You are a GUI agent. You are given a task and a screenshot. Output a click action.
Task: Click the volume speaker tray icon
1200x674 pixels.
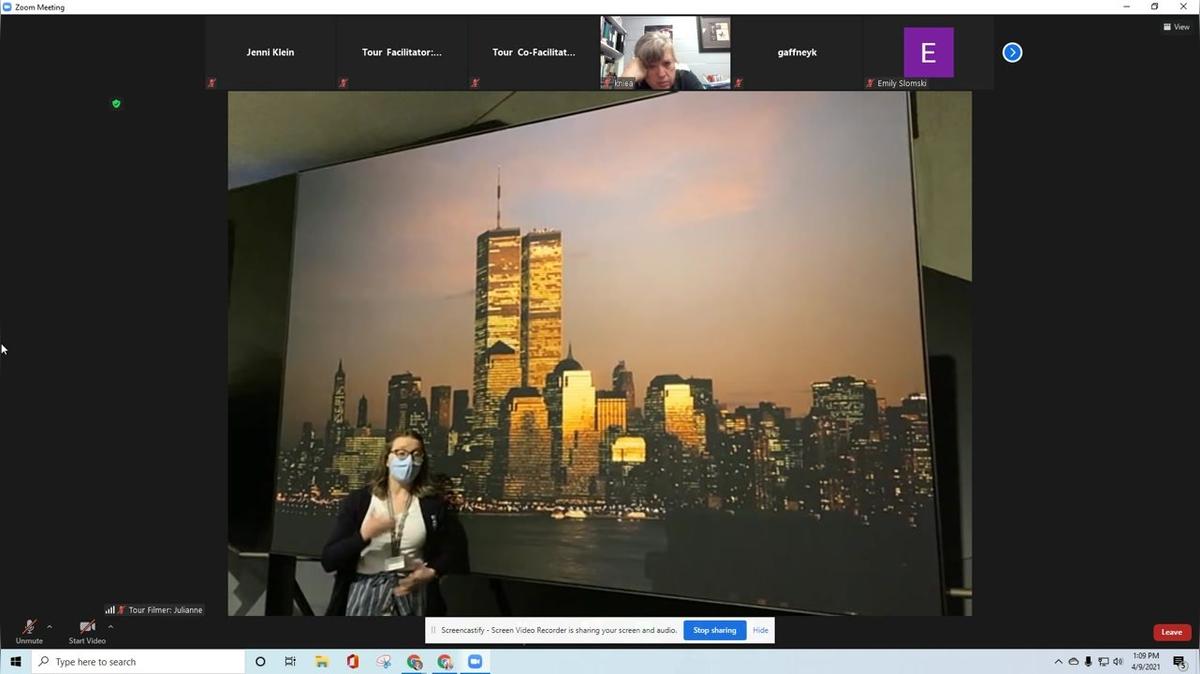(1117, 662)
